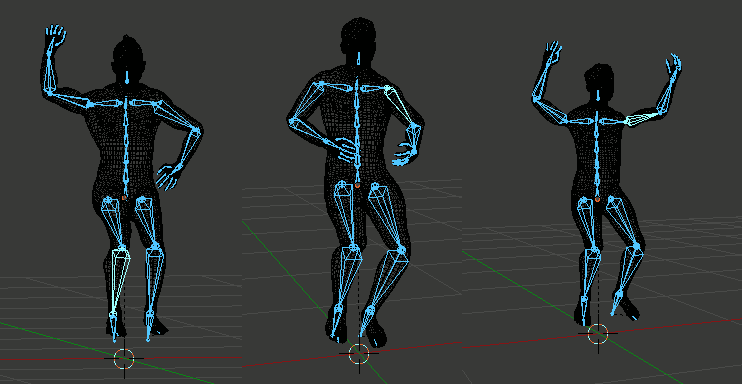
Task: Select the bent knee joint of the both-arms-raised figure
Action: tap(637, 246)
